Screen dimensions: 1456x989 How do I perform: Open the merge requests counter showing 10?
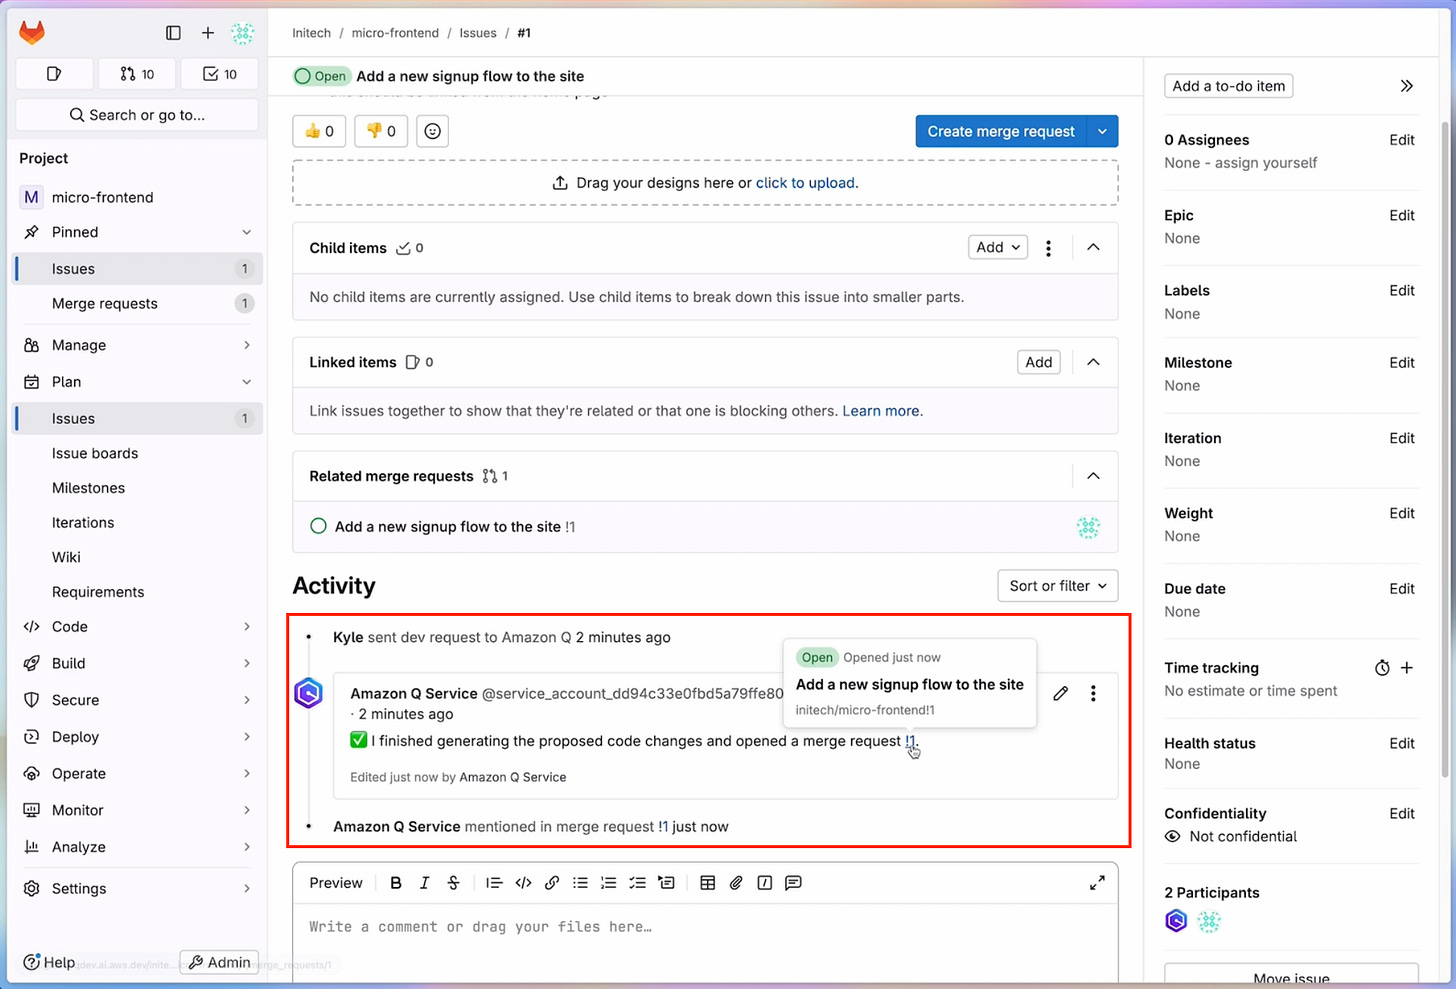pyautogui.click(x=137, y=74)
